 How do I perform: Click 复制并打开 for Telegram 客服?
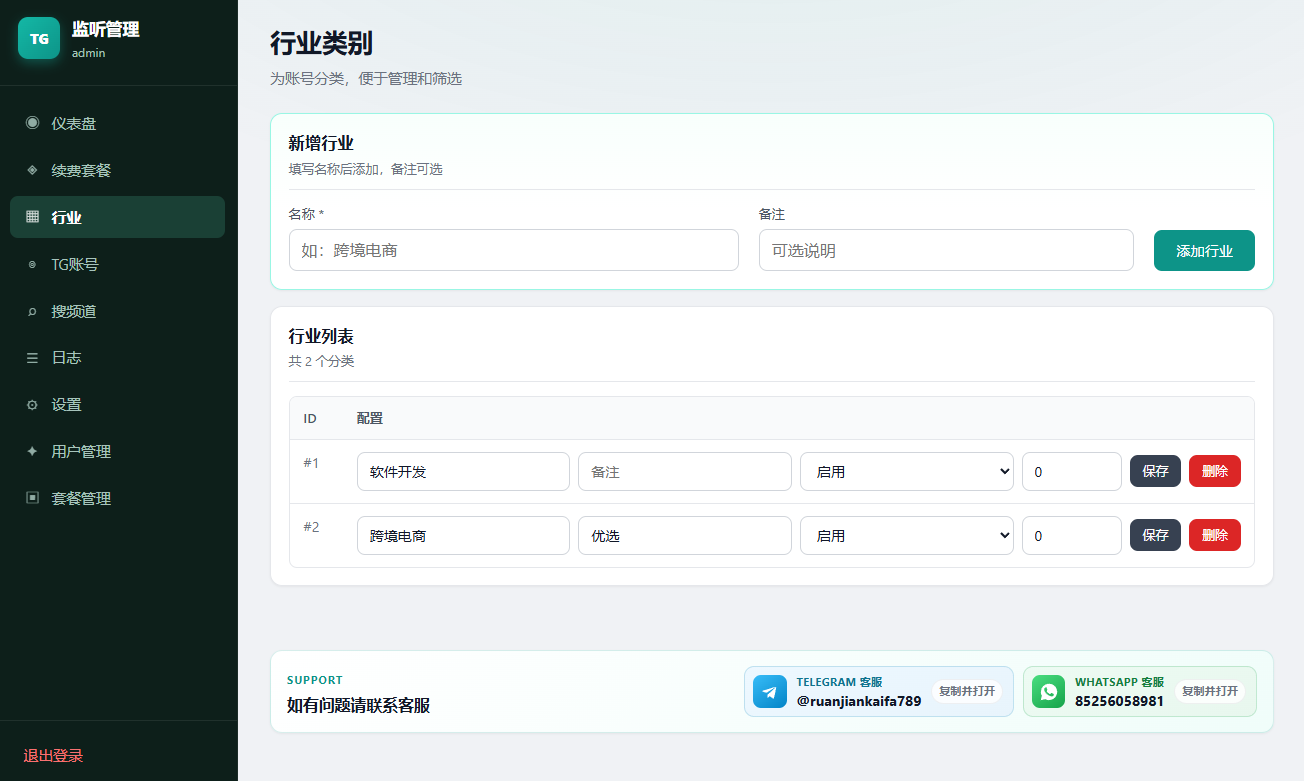(967, 691)
